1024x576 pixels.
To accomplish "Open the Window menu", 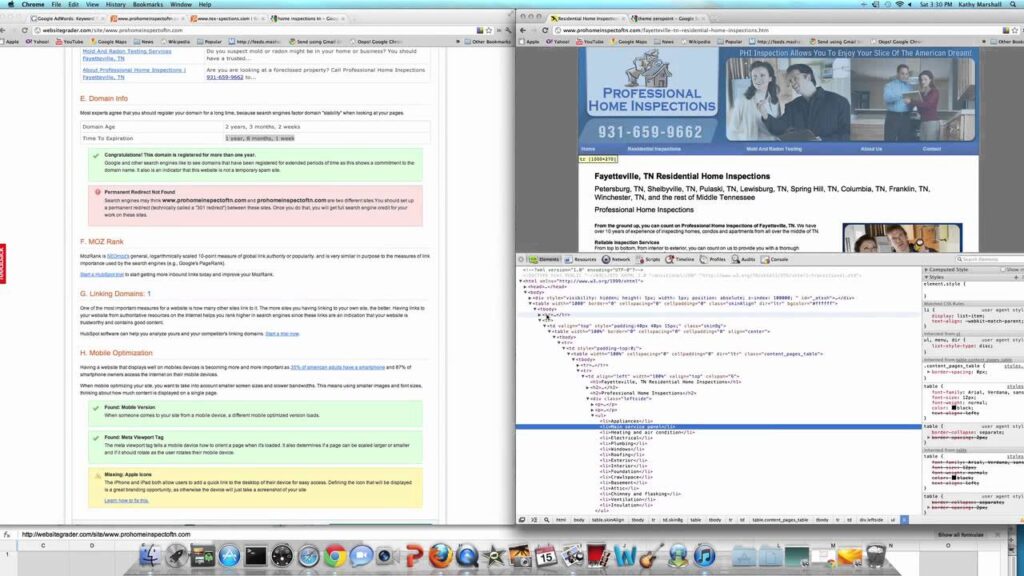I will pyautogui.click(x=181, y=5).
